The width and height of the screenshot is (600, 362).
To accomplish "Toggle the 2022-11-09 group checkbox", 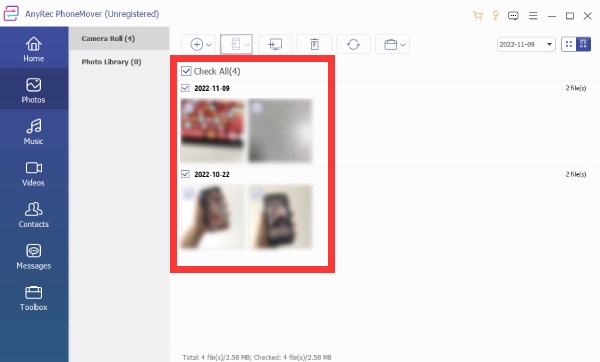I will tap(185, 88).
